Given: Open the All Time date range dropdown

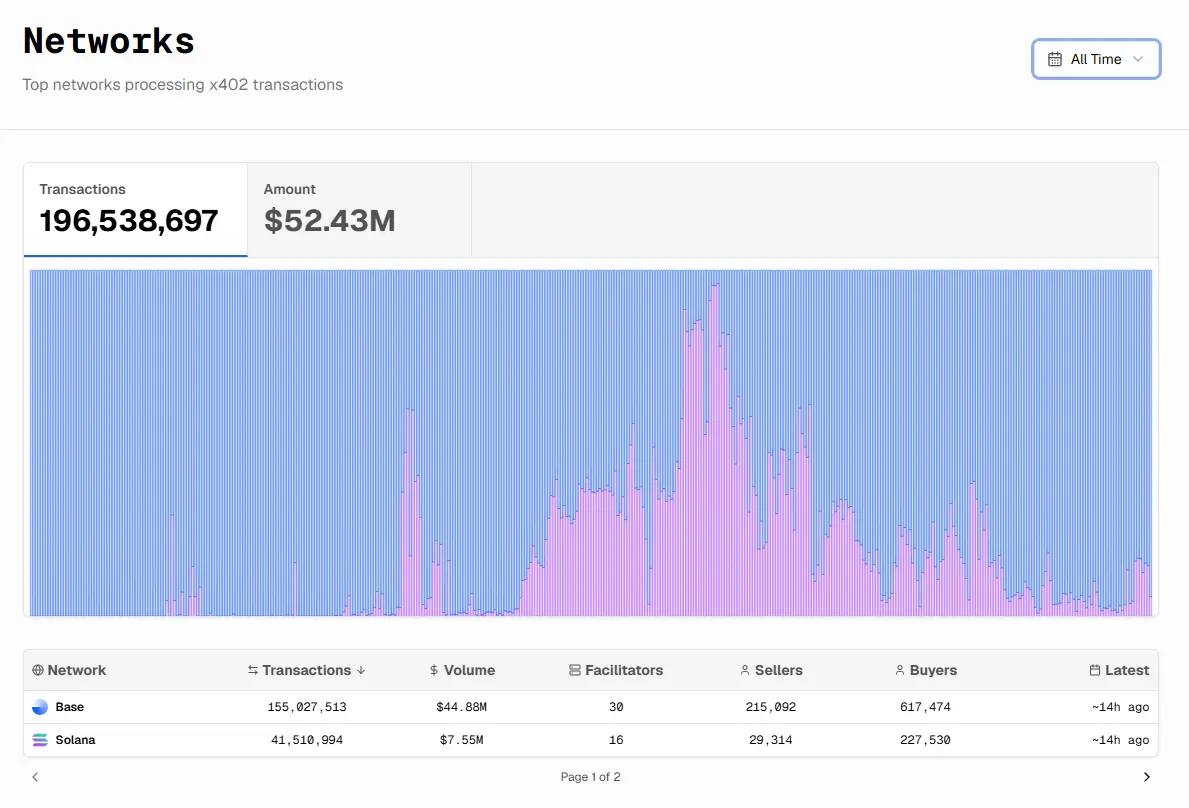Looking at the screenshot, I should pyautogui.click(x=1096, y=59).
